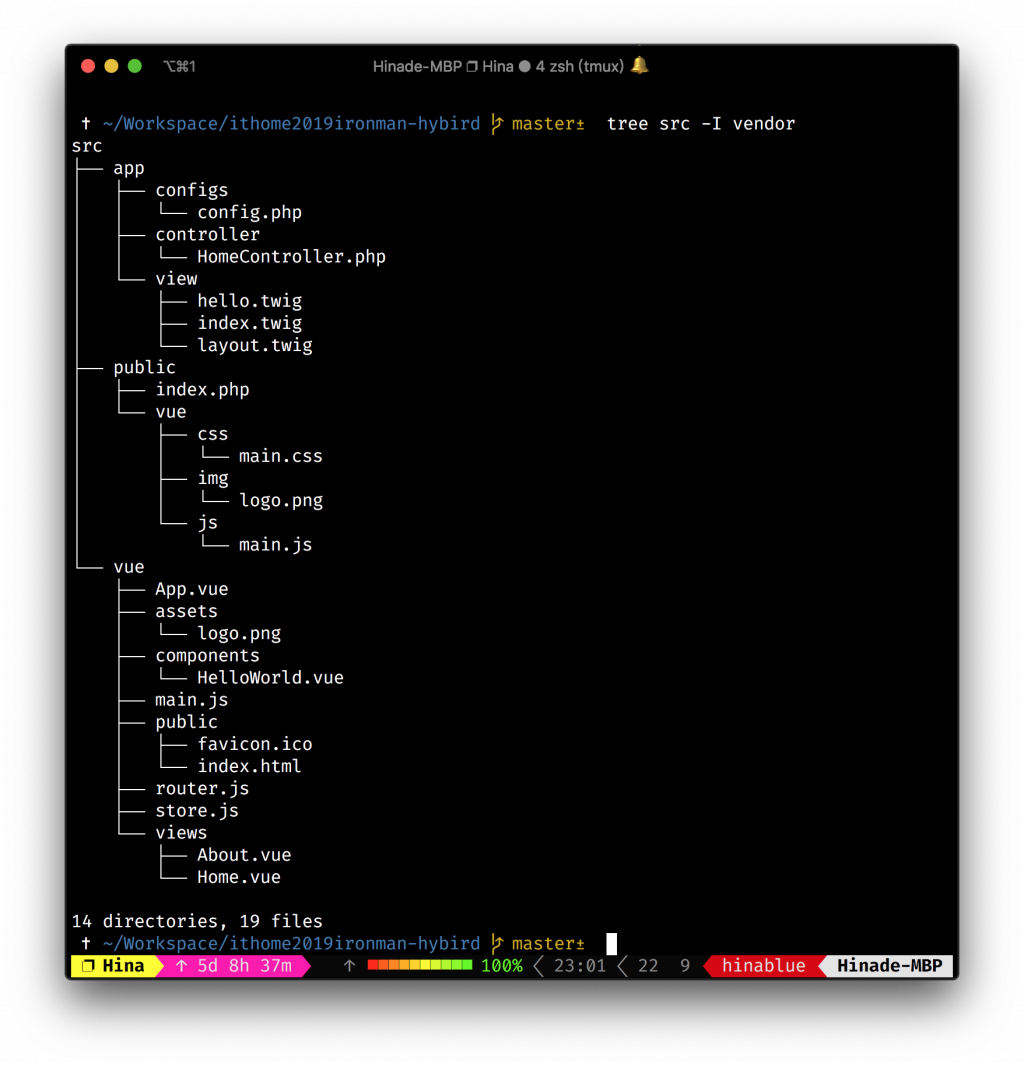Click 'store.js' file entry

[x=197, y=810]
